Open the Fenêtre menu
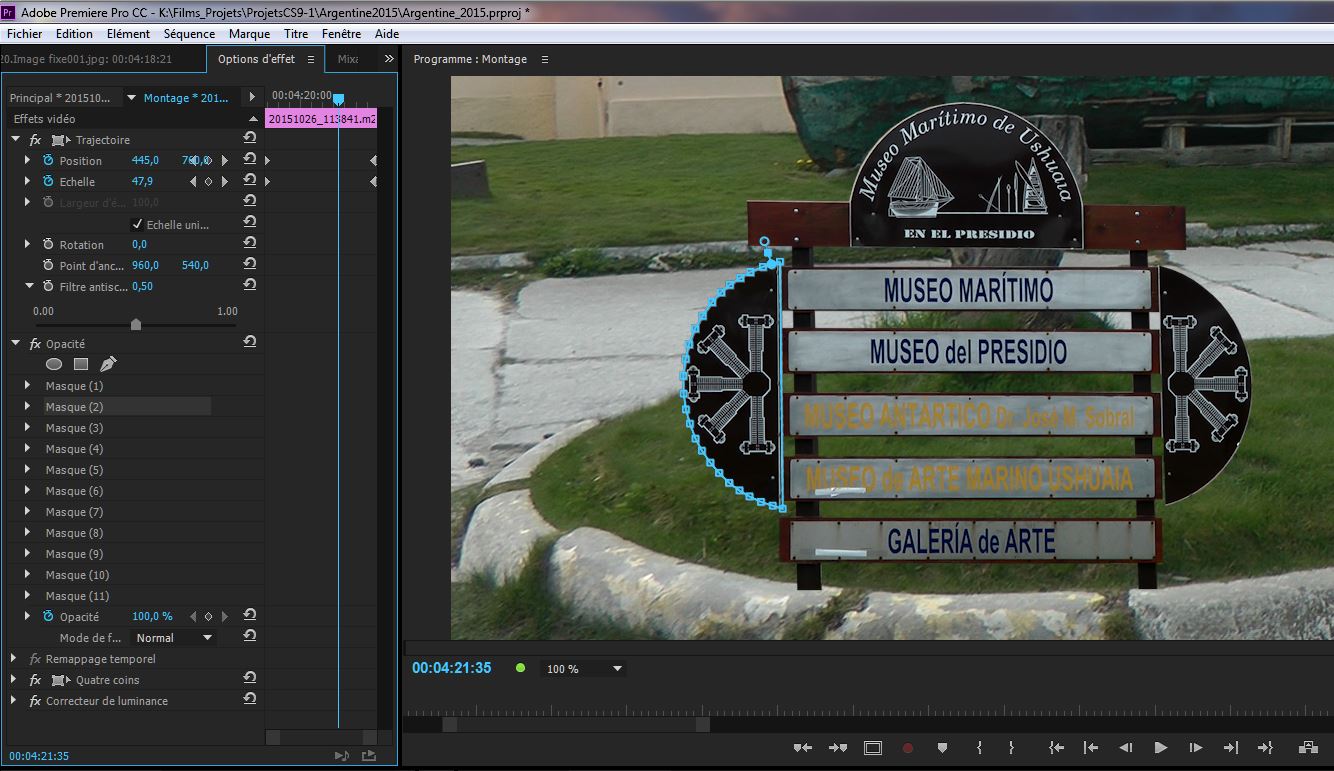1334x771 pixels. pos(341,33)
